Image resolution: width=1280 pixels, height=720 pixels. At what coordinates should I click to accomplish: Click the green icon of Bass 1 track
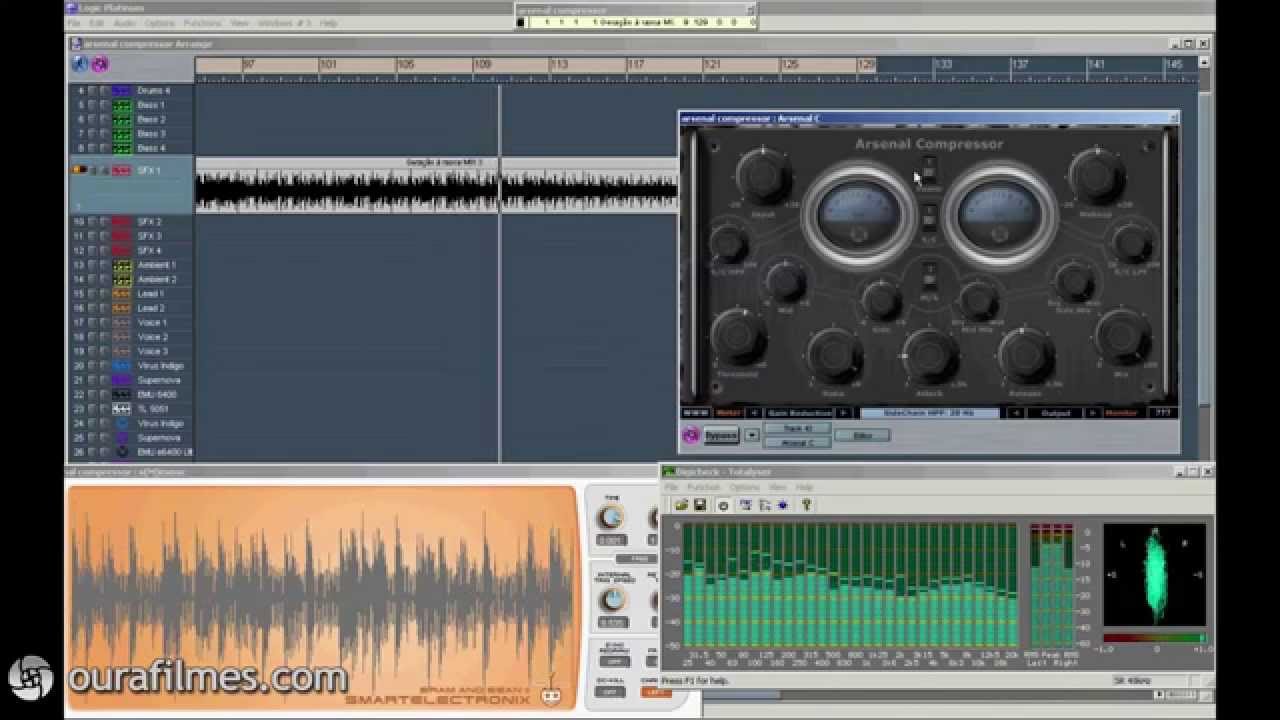coord(122,105)
